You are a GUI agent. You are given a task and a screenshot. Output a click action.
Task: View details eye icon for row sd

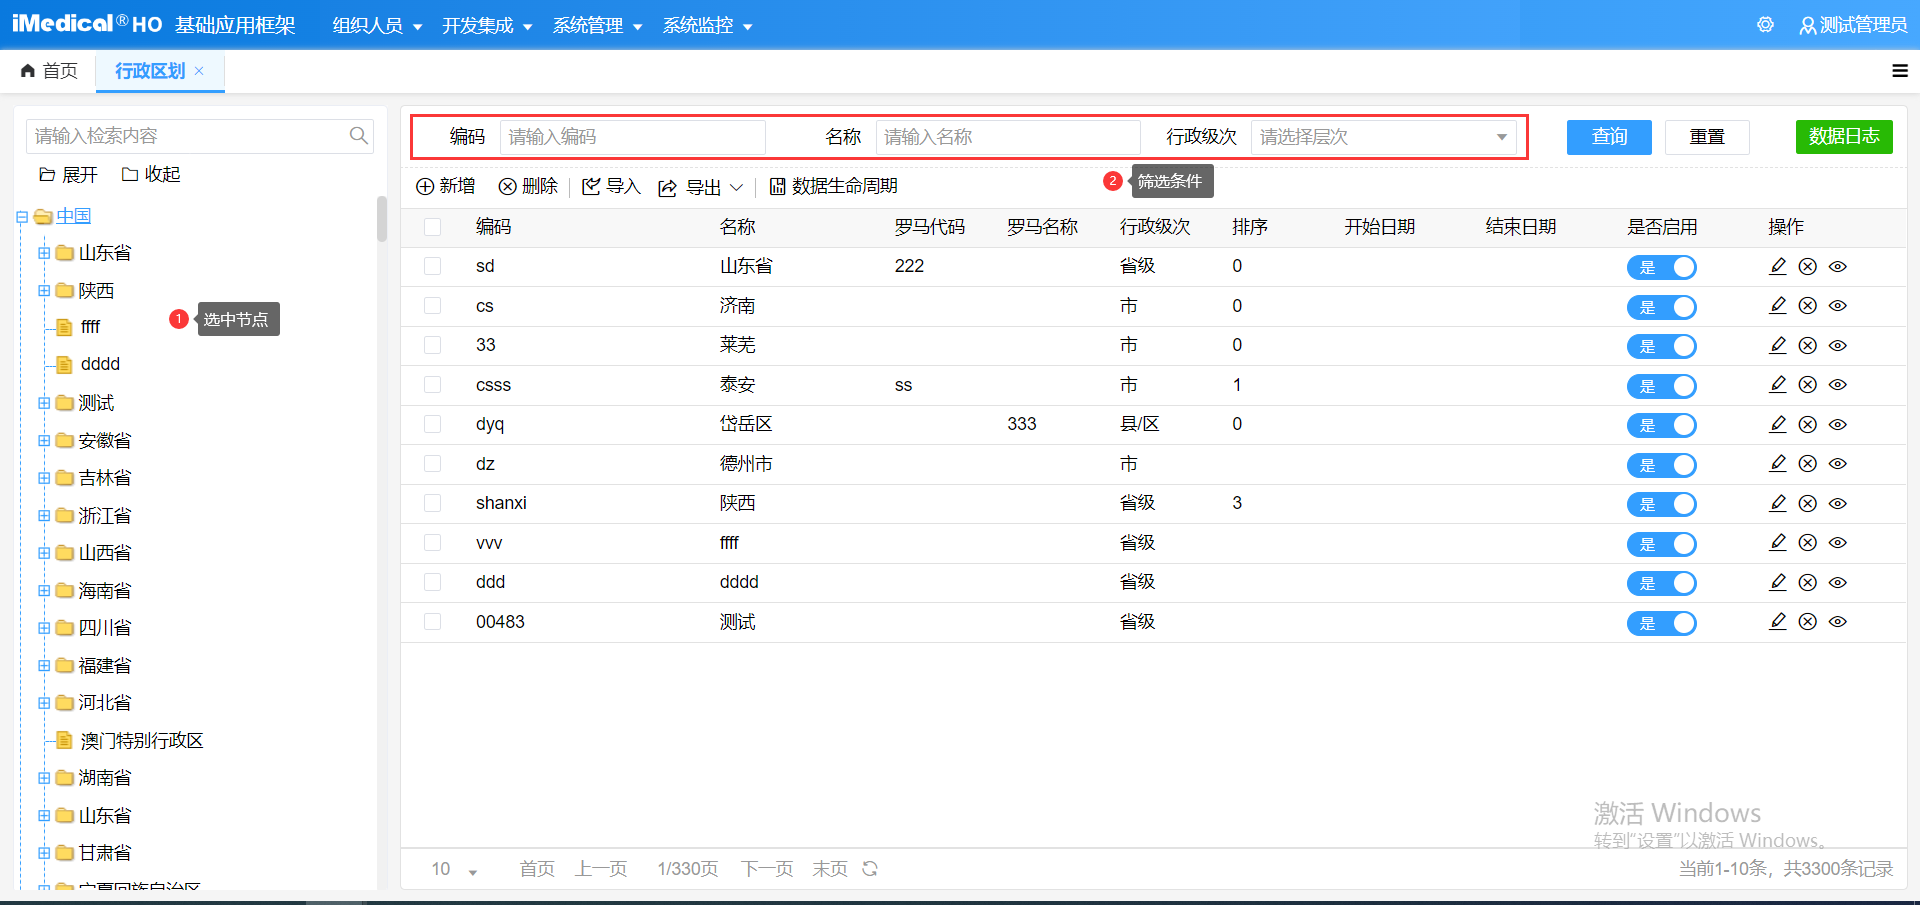tap(1837, 266)
